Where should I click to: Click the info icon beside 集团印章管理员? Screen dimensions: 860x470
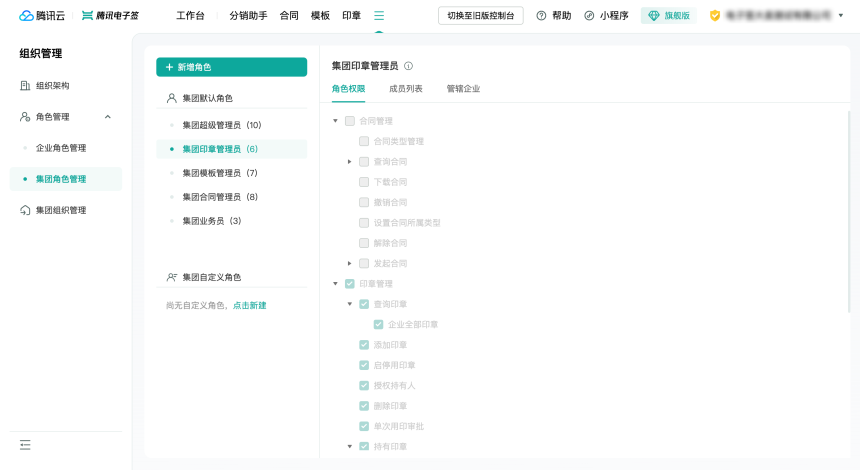pyautogui.click(x=409, y=66)
